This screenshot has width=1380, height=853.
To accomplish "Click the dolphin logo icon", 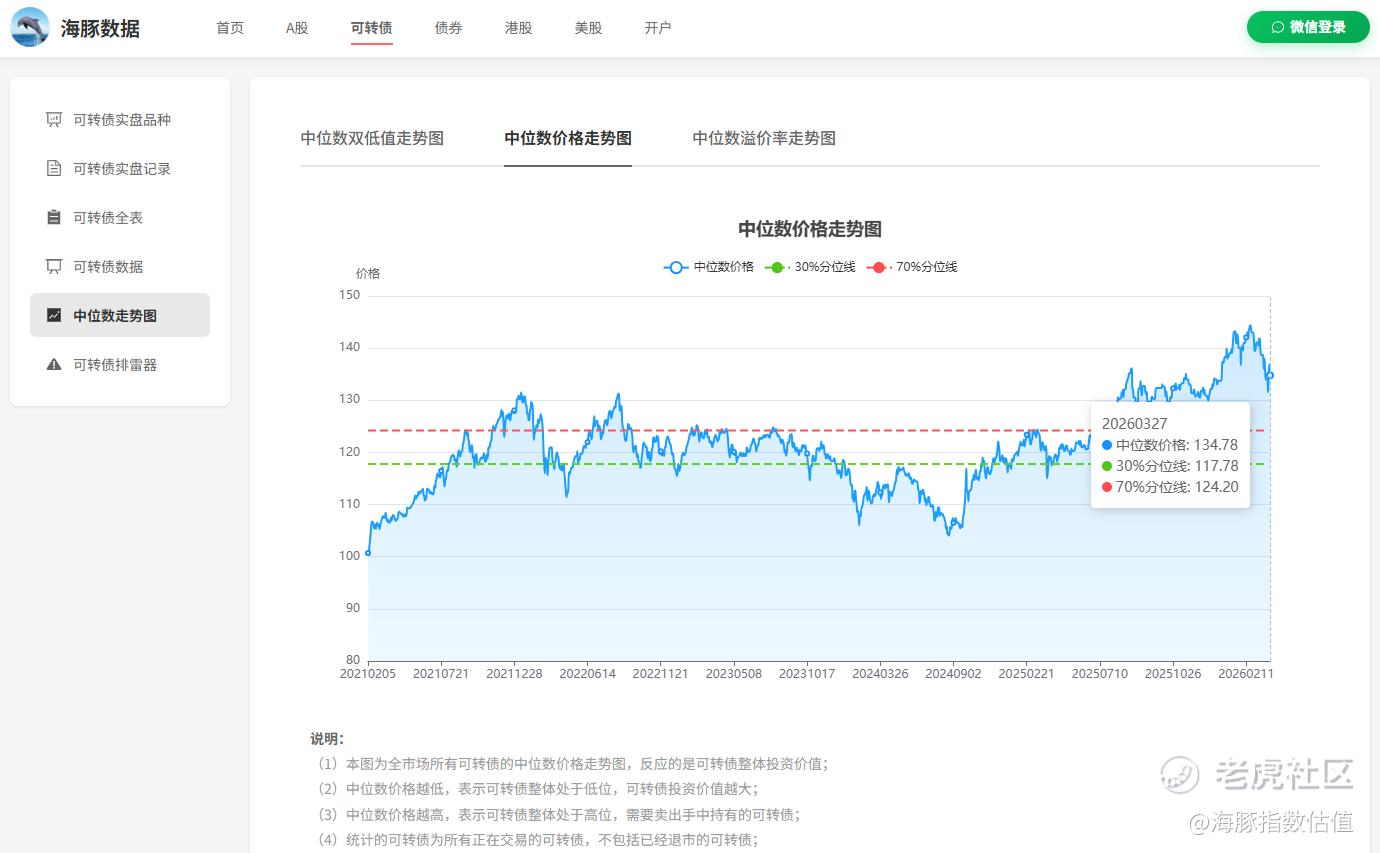I will 30,27.
